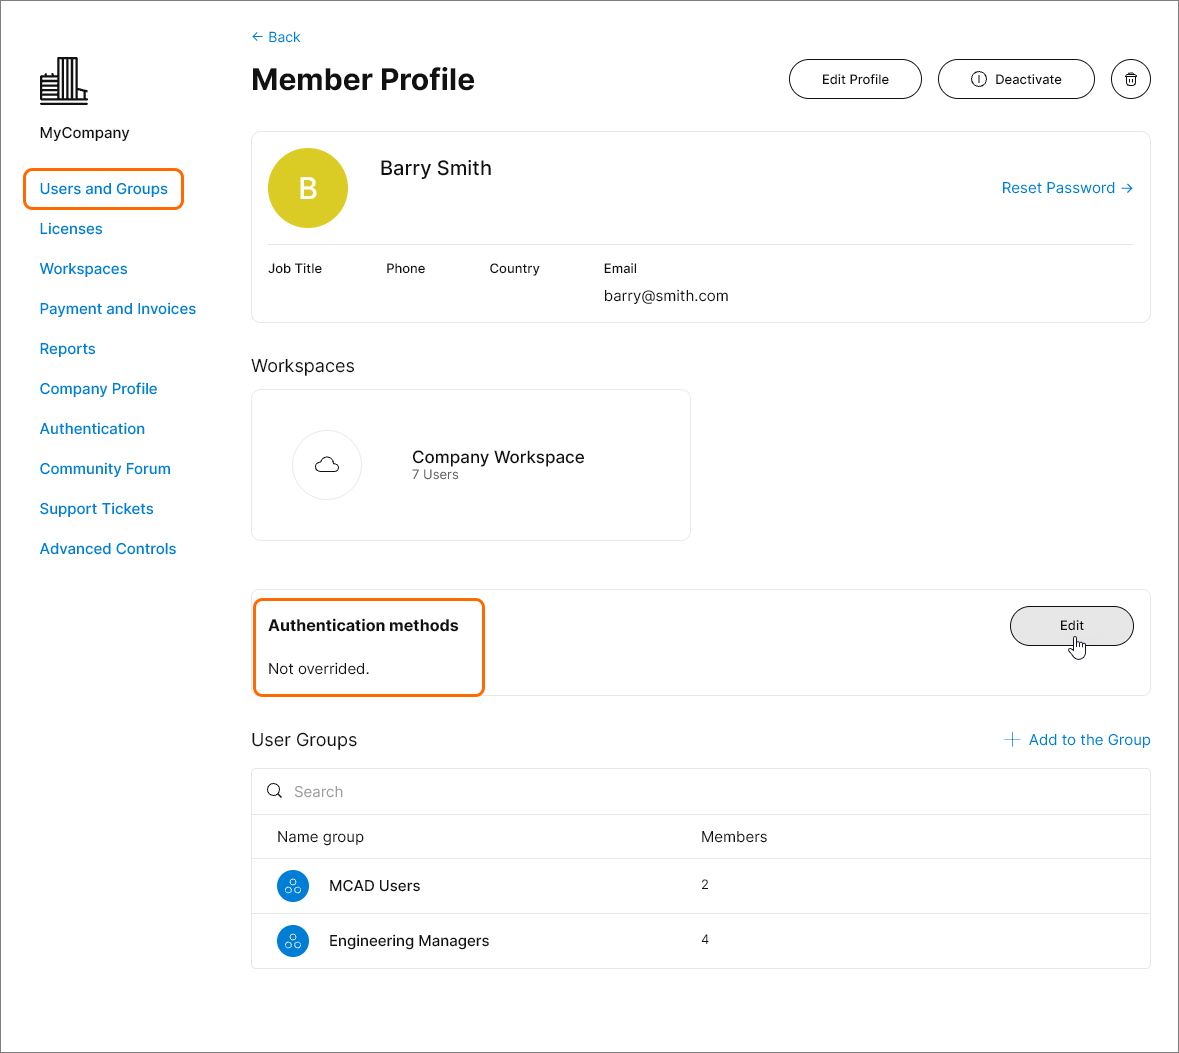Image resolution: width=1179 pixels, height=1053 pixels.
Task: Select the Company Workspace card
Action: click(x=498, y=464)
